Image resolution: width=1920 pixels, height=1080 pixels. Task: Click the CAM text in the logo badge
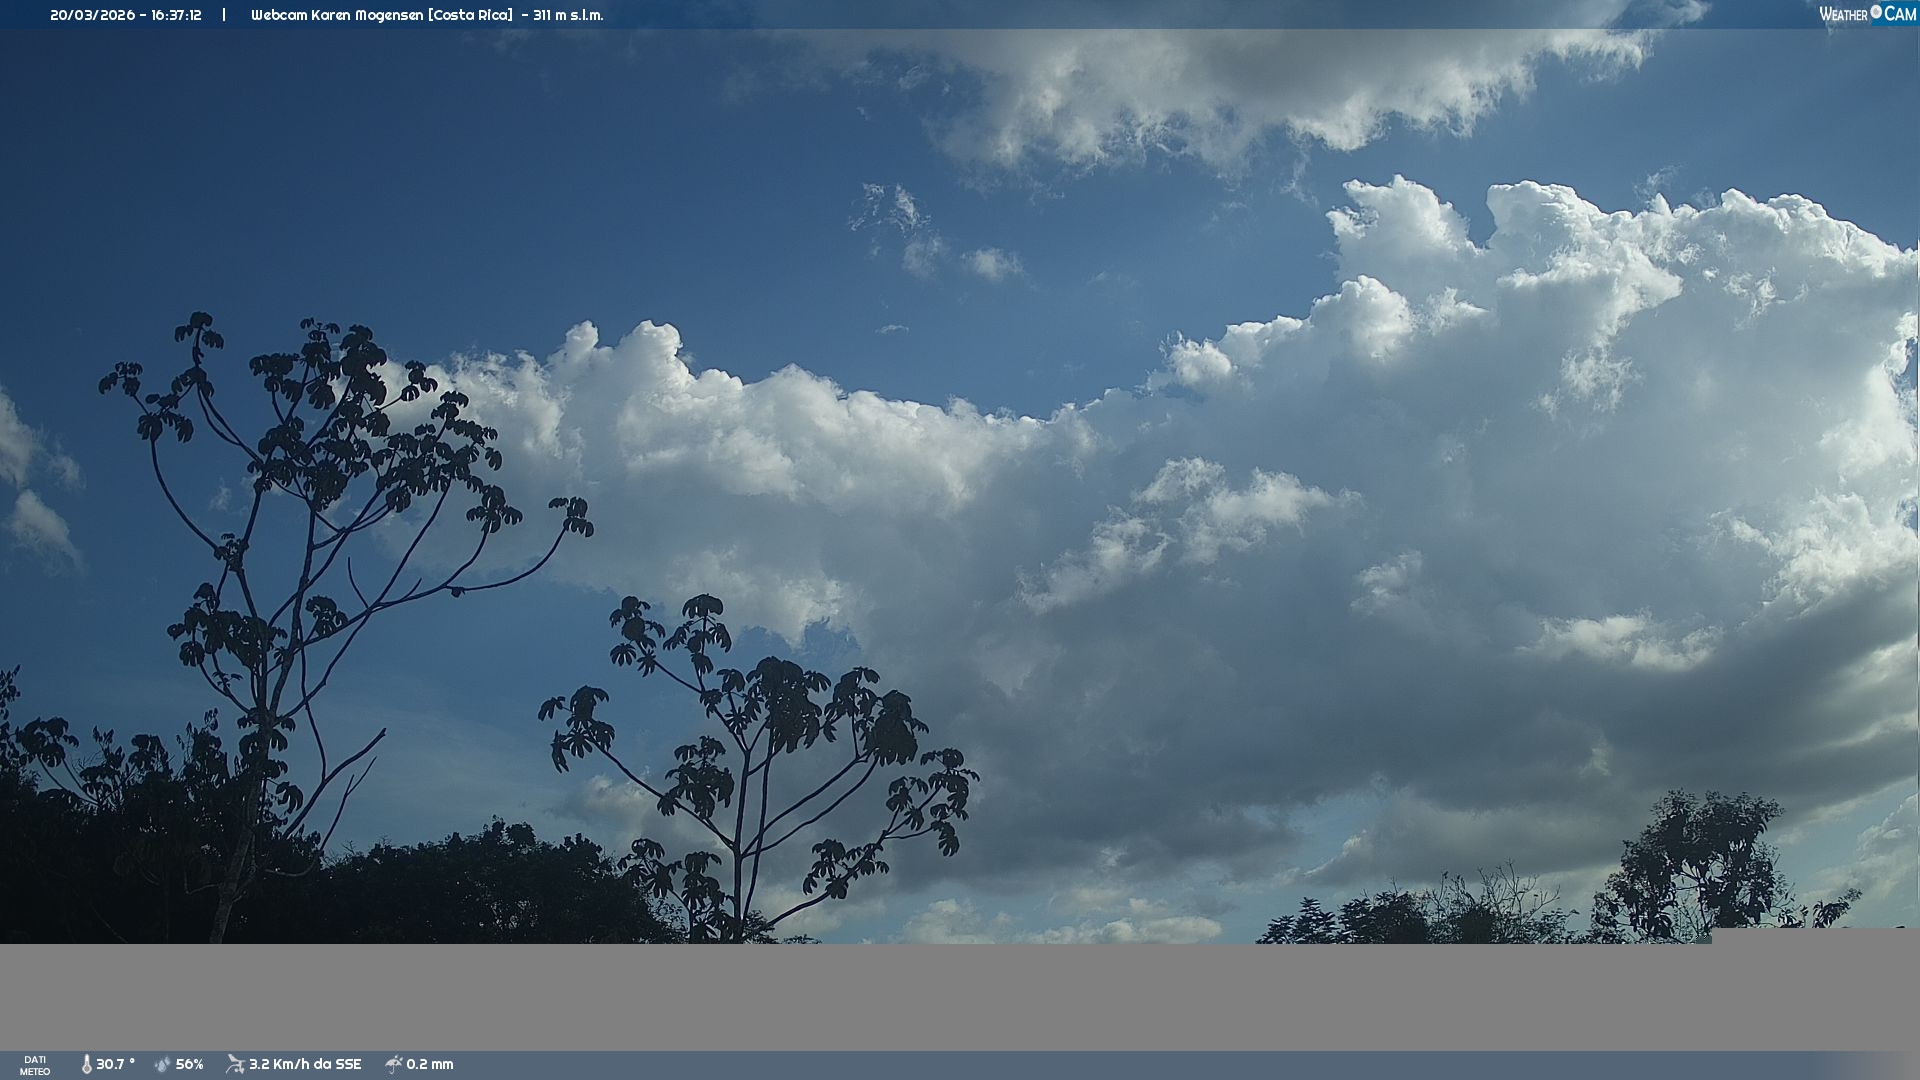(x=1900, y=14)
